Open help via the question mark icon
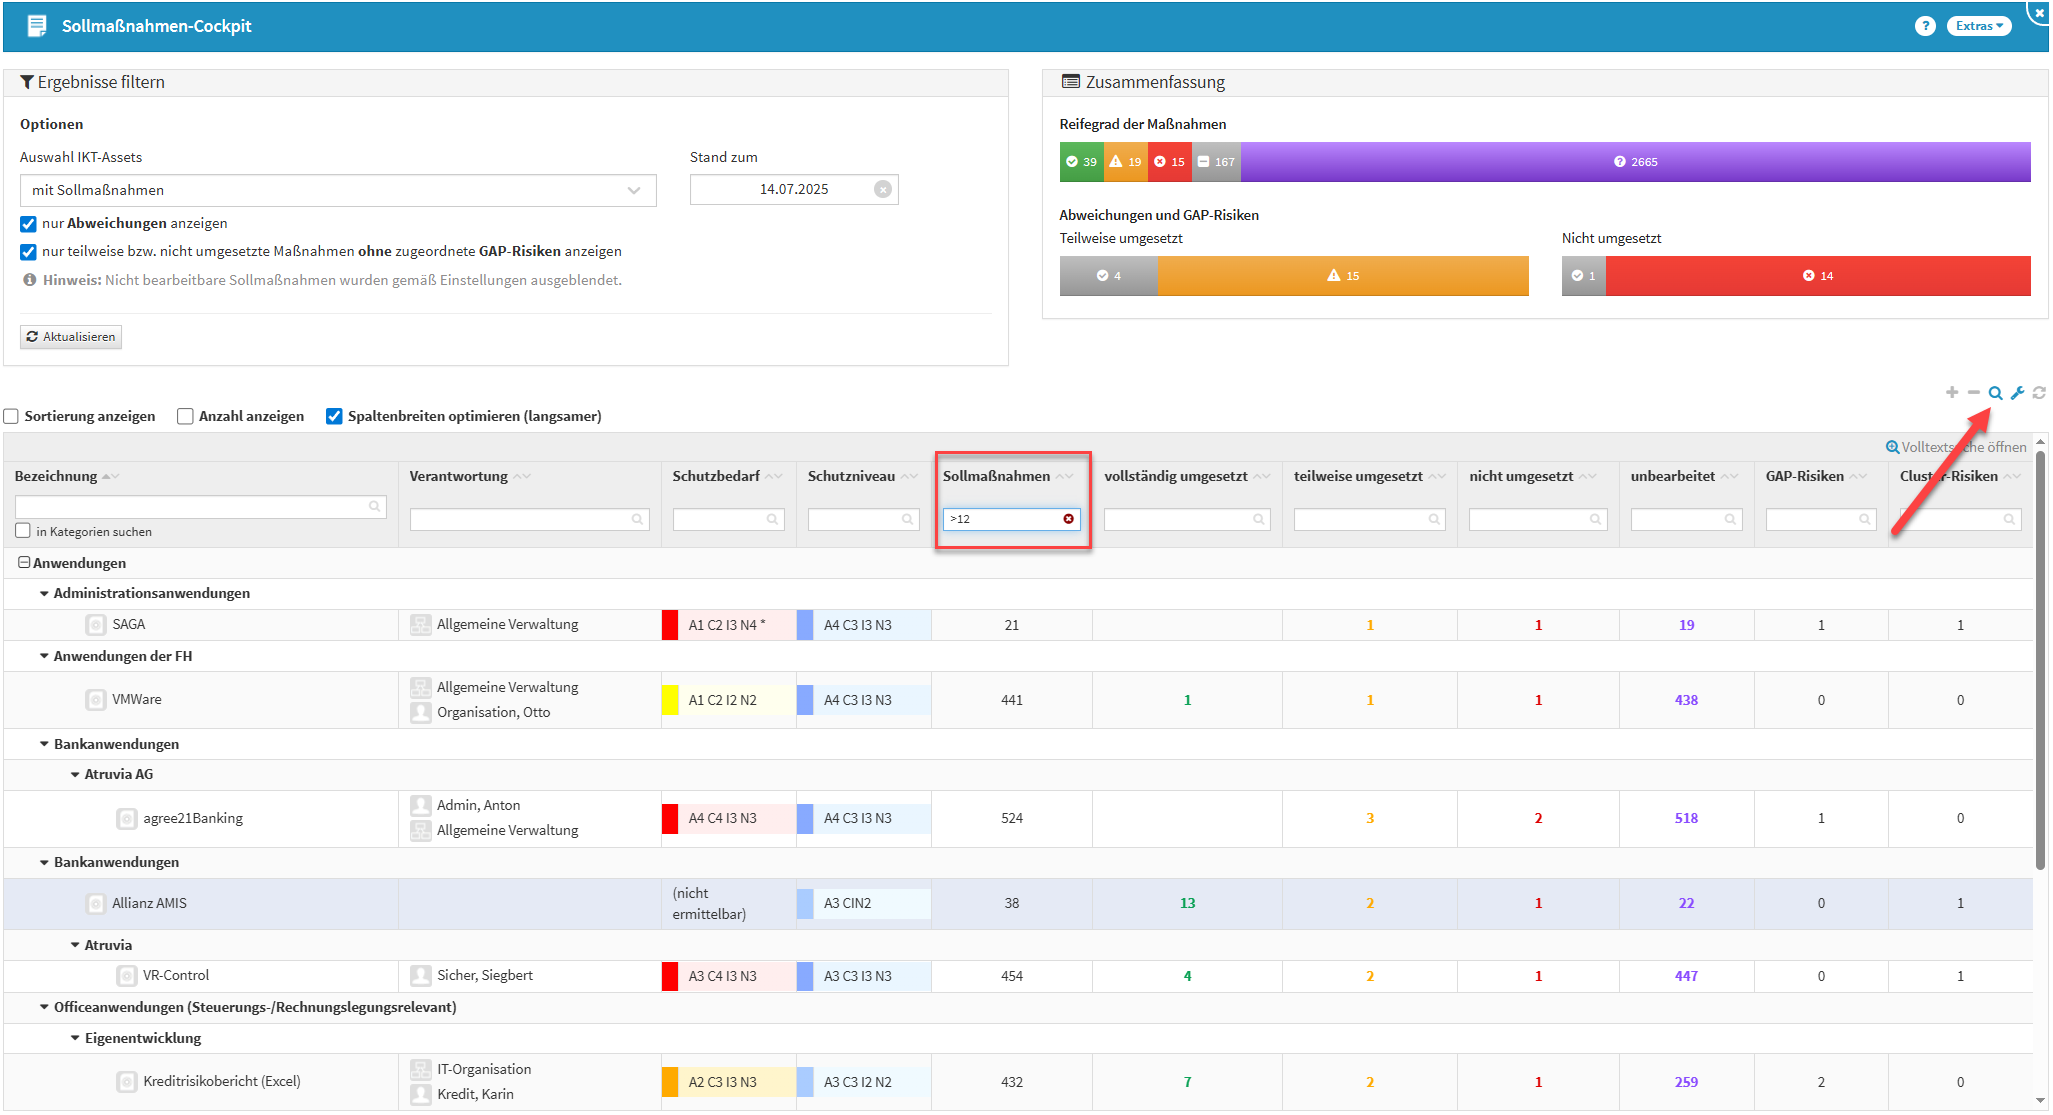Image resolution: width=2053 pixels, height=1115 pixels. (x=1925, y=26)
